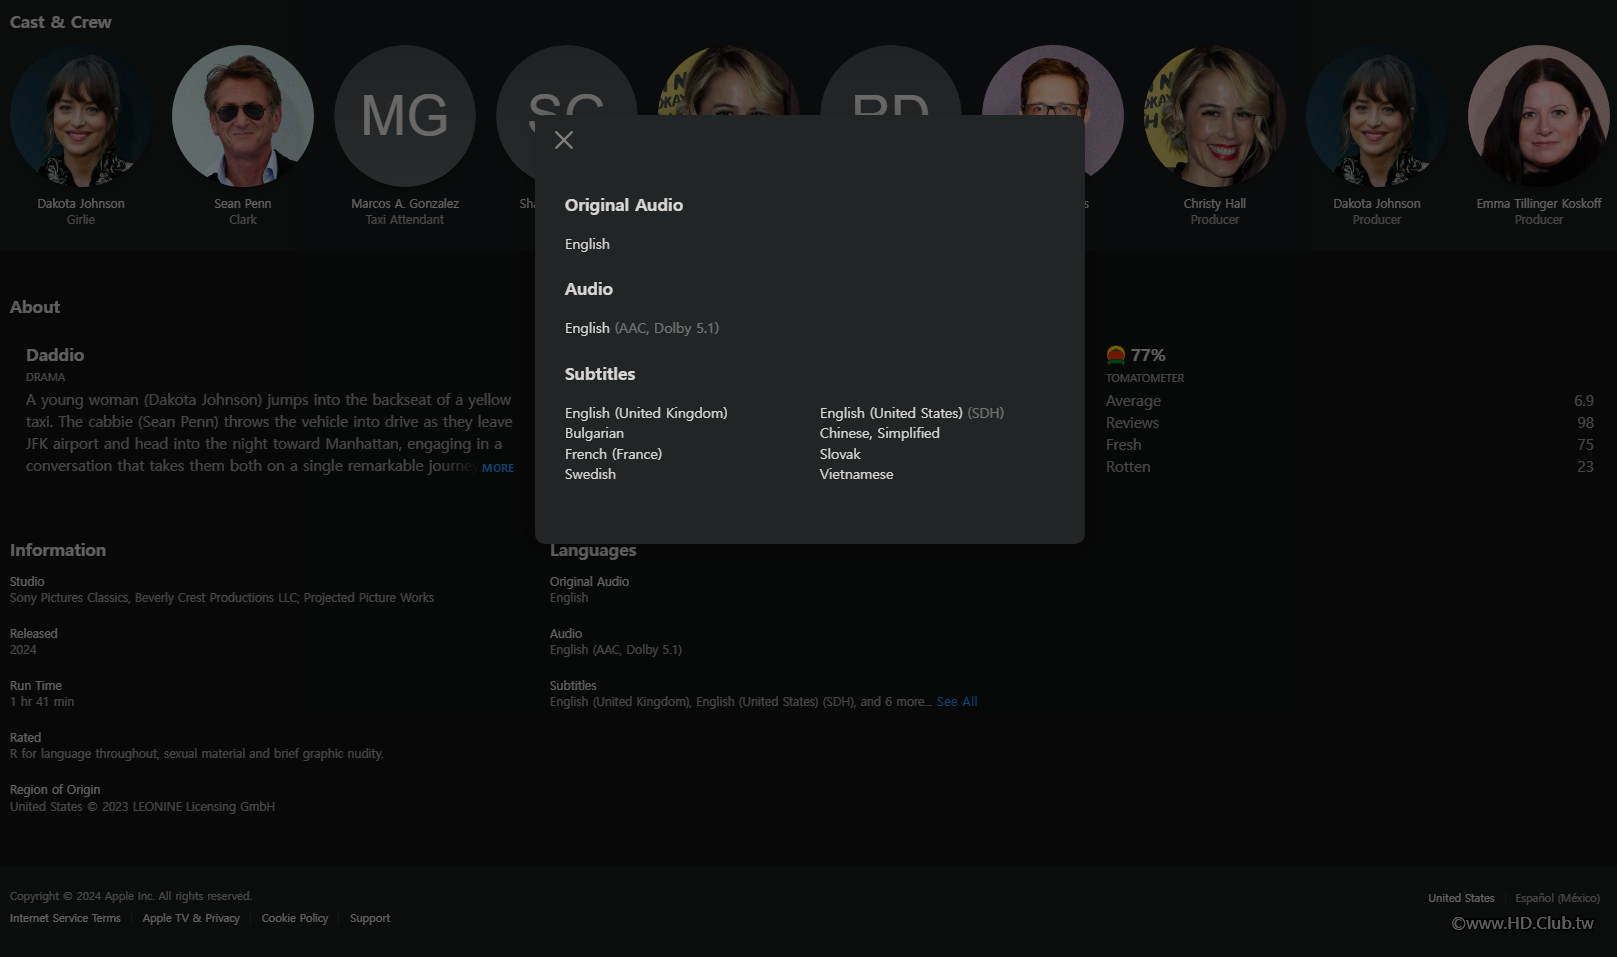1617x957 pixels.
Task: Click the Subtitles heading in the popup
Action: [x=600, y=374]
